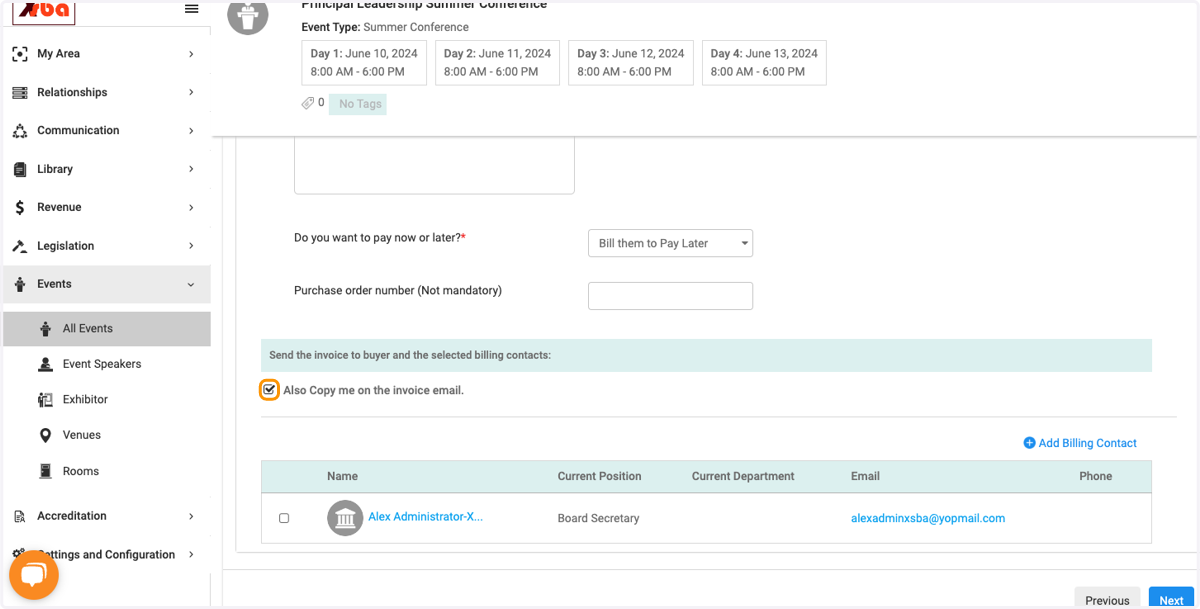Expand Settings and Configuration chevron
1200x609 pixels.
coord(191,555)
